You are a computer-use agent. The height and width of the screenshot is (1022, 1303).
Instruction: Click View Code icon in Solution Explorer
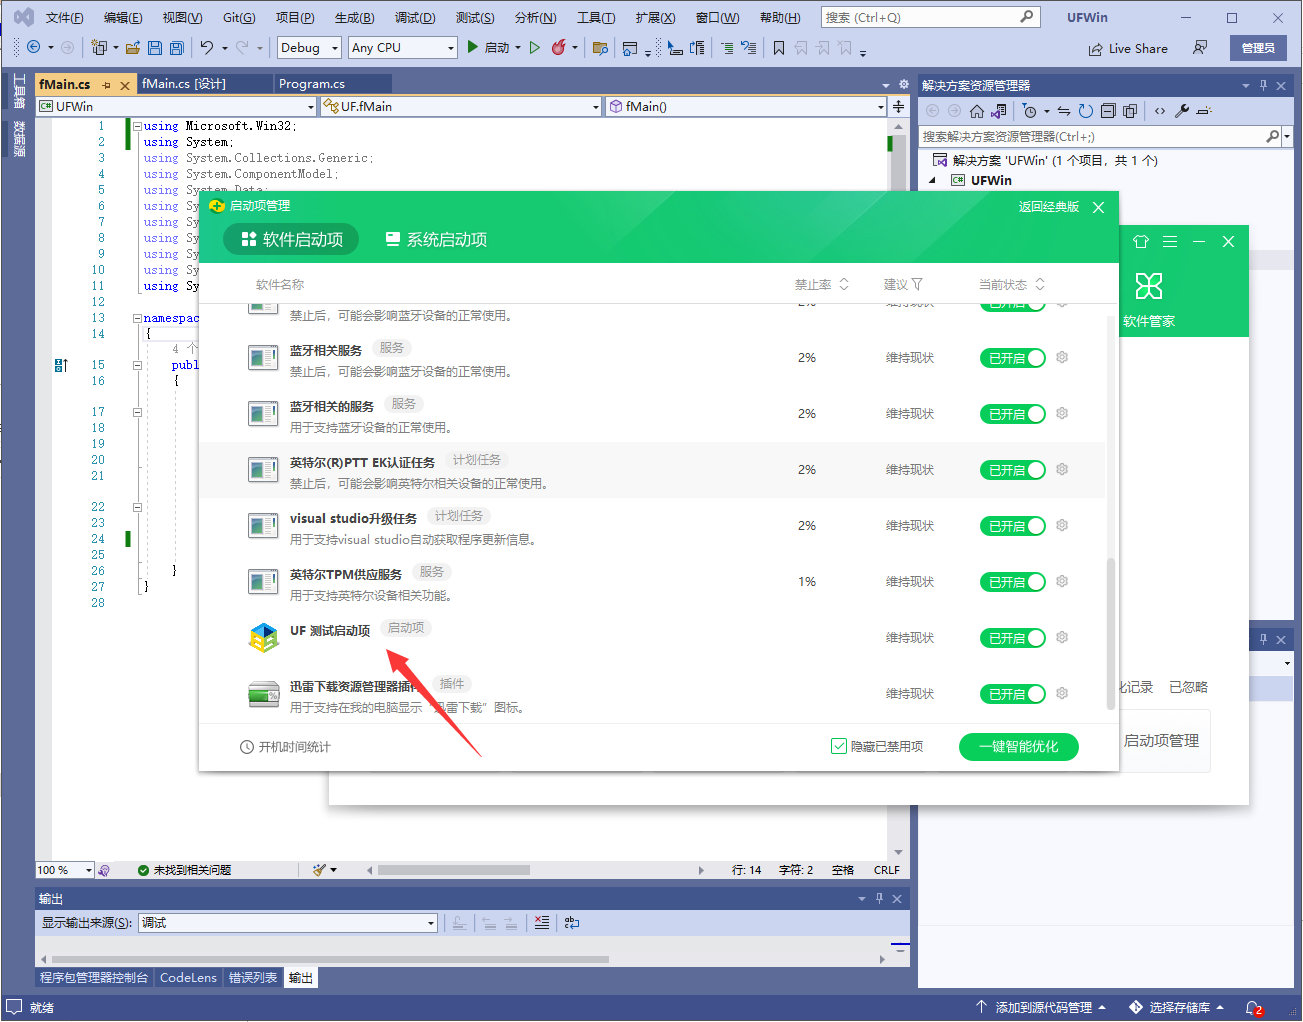(1160, 111)
